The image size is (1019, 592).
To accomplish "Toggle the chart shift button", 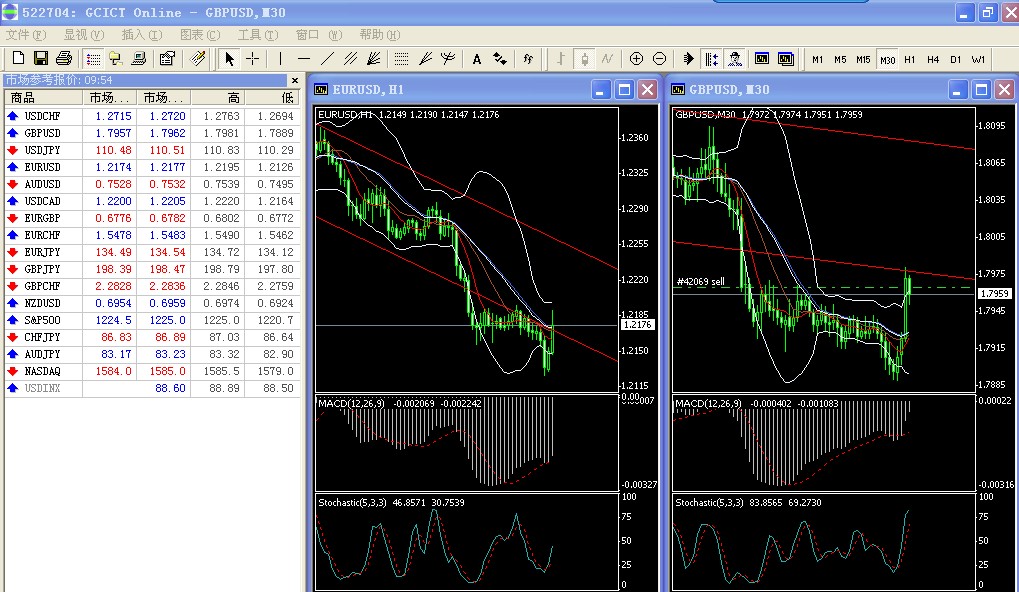I will 711,59.
